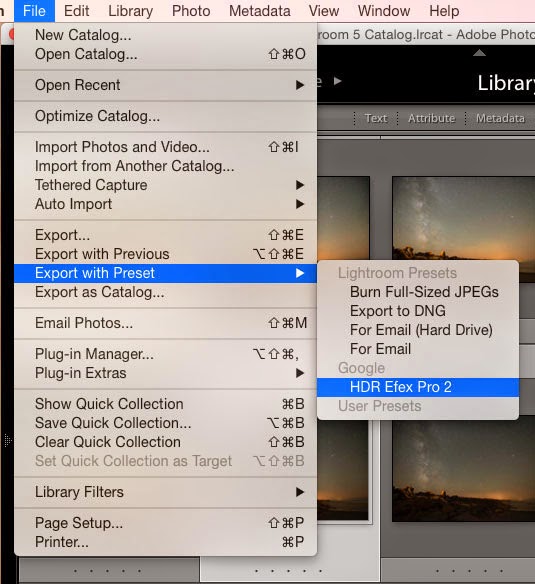Select Email Photos...

165,323
